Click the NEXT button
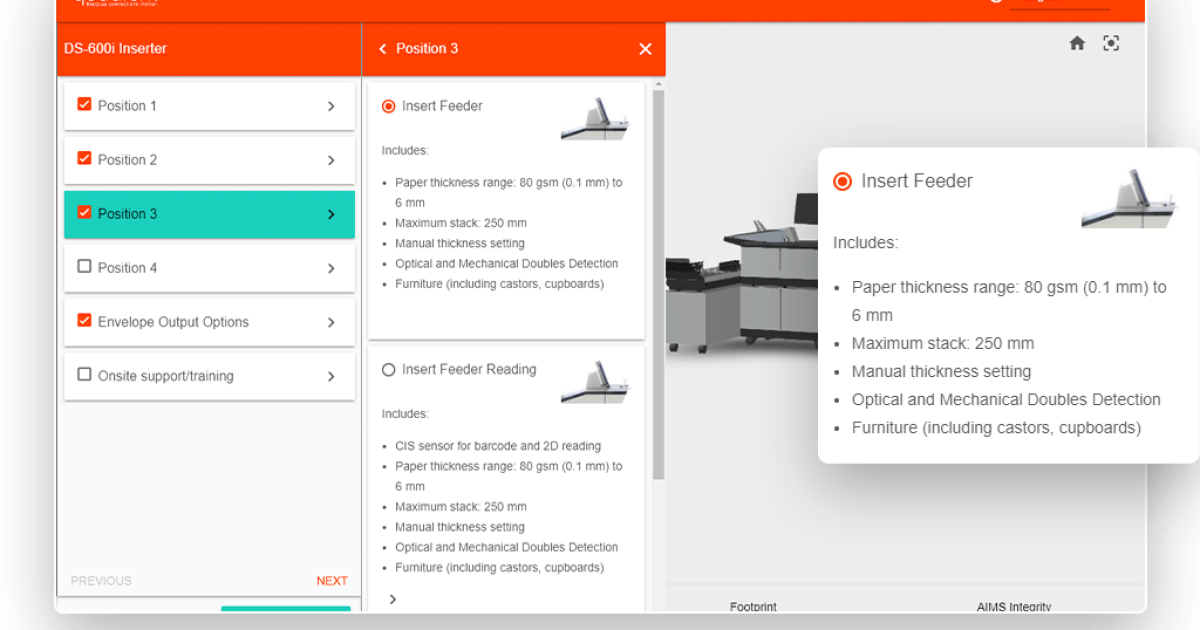This screenshot has width=1200, height=630. pyautogui.click(x=332, y=581)
